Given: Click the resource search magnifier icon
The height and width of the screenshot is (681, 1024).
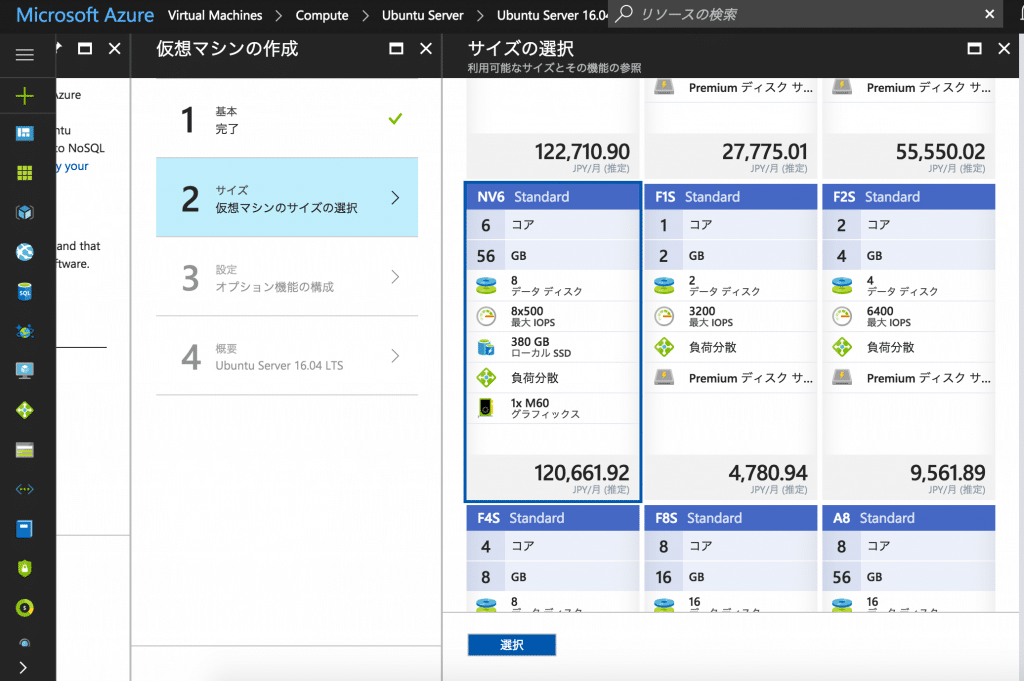Looking at the screenshot, I should click(x=624, y=13).
